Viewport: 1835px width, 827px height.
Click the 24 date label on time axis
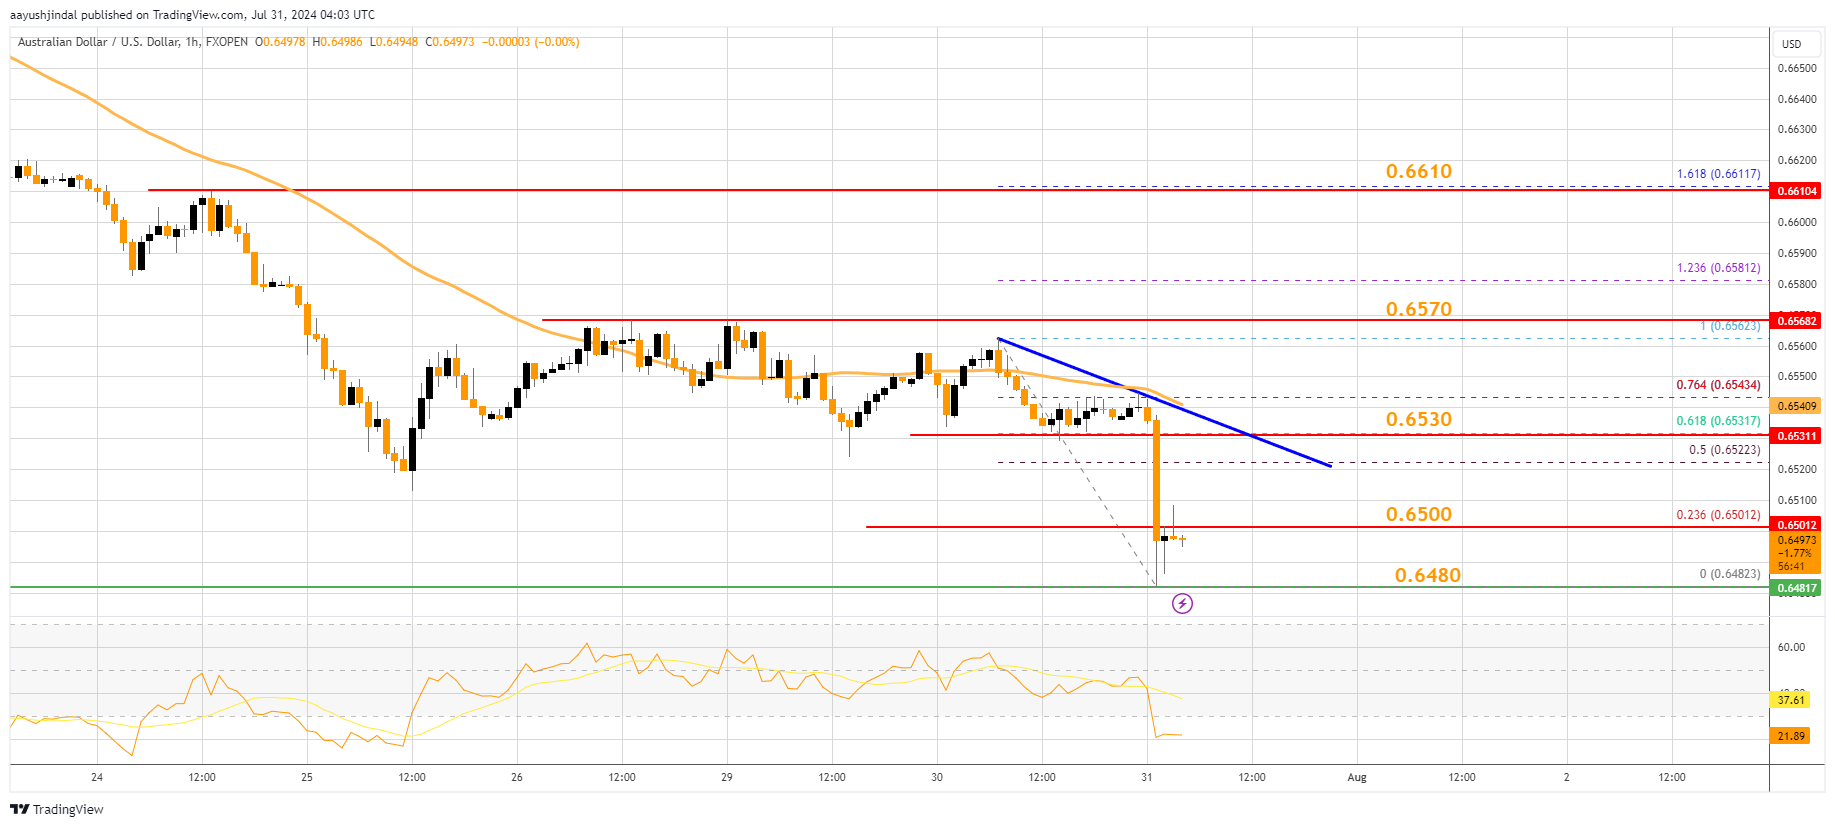(97, 777)
